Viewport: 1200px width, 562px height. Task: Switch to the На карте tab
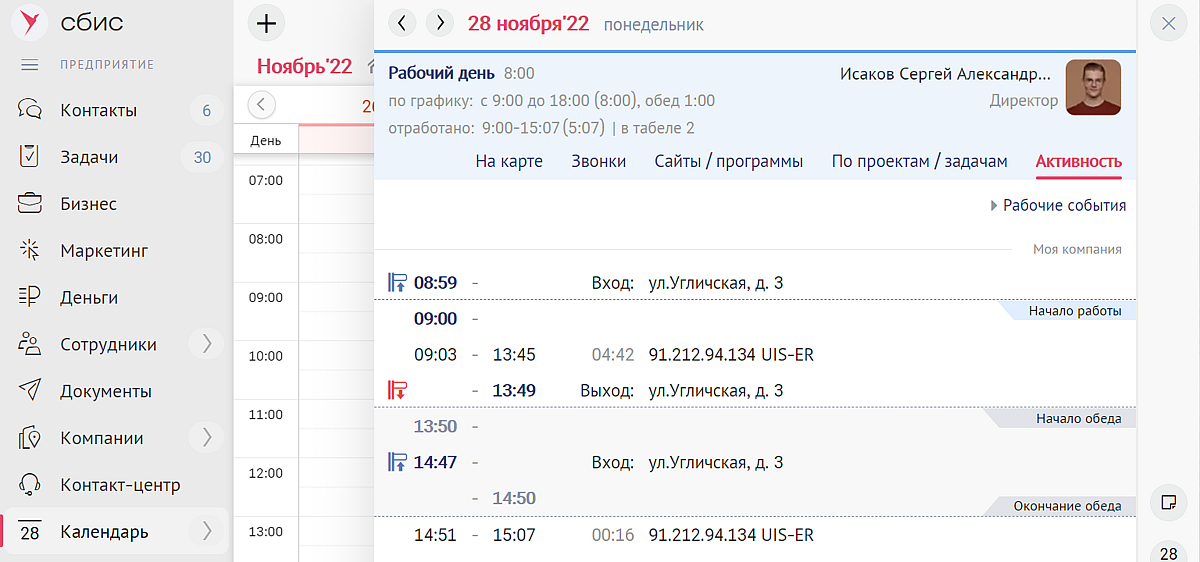tap(509, 162)
